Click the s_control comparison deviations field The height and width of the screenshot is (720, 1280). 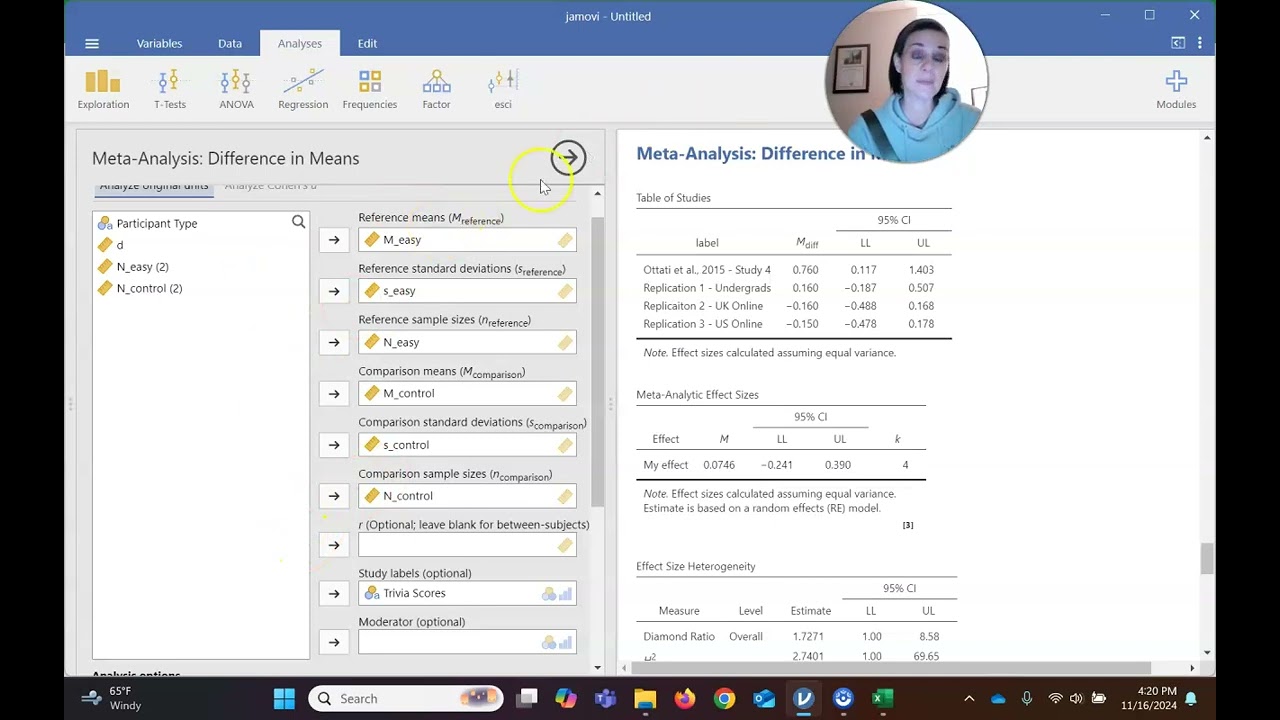(467, 445)
